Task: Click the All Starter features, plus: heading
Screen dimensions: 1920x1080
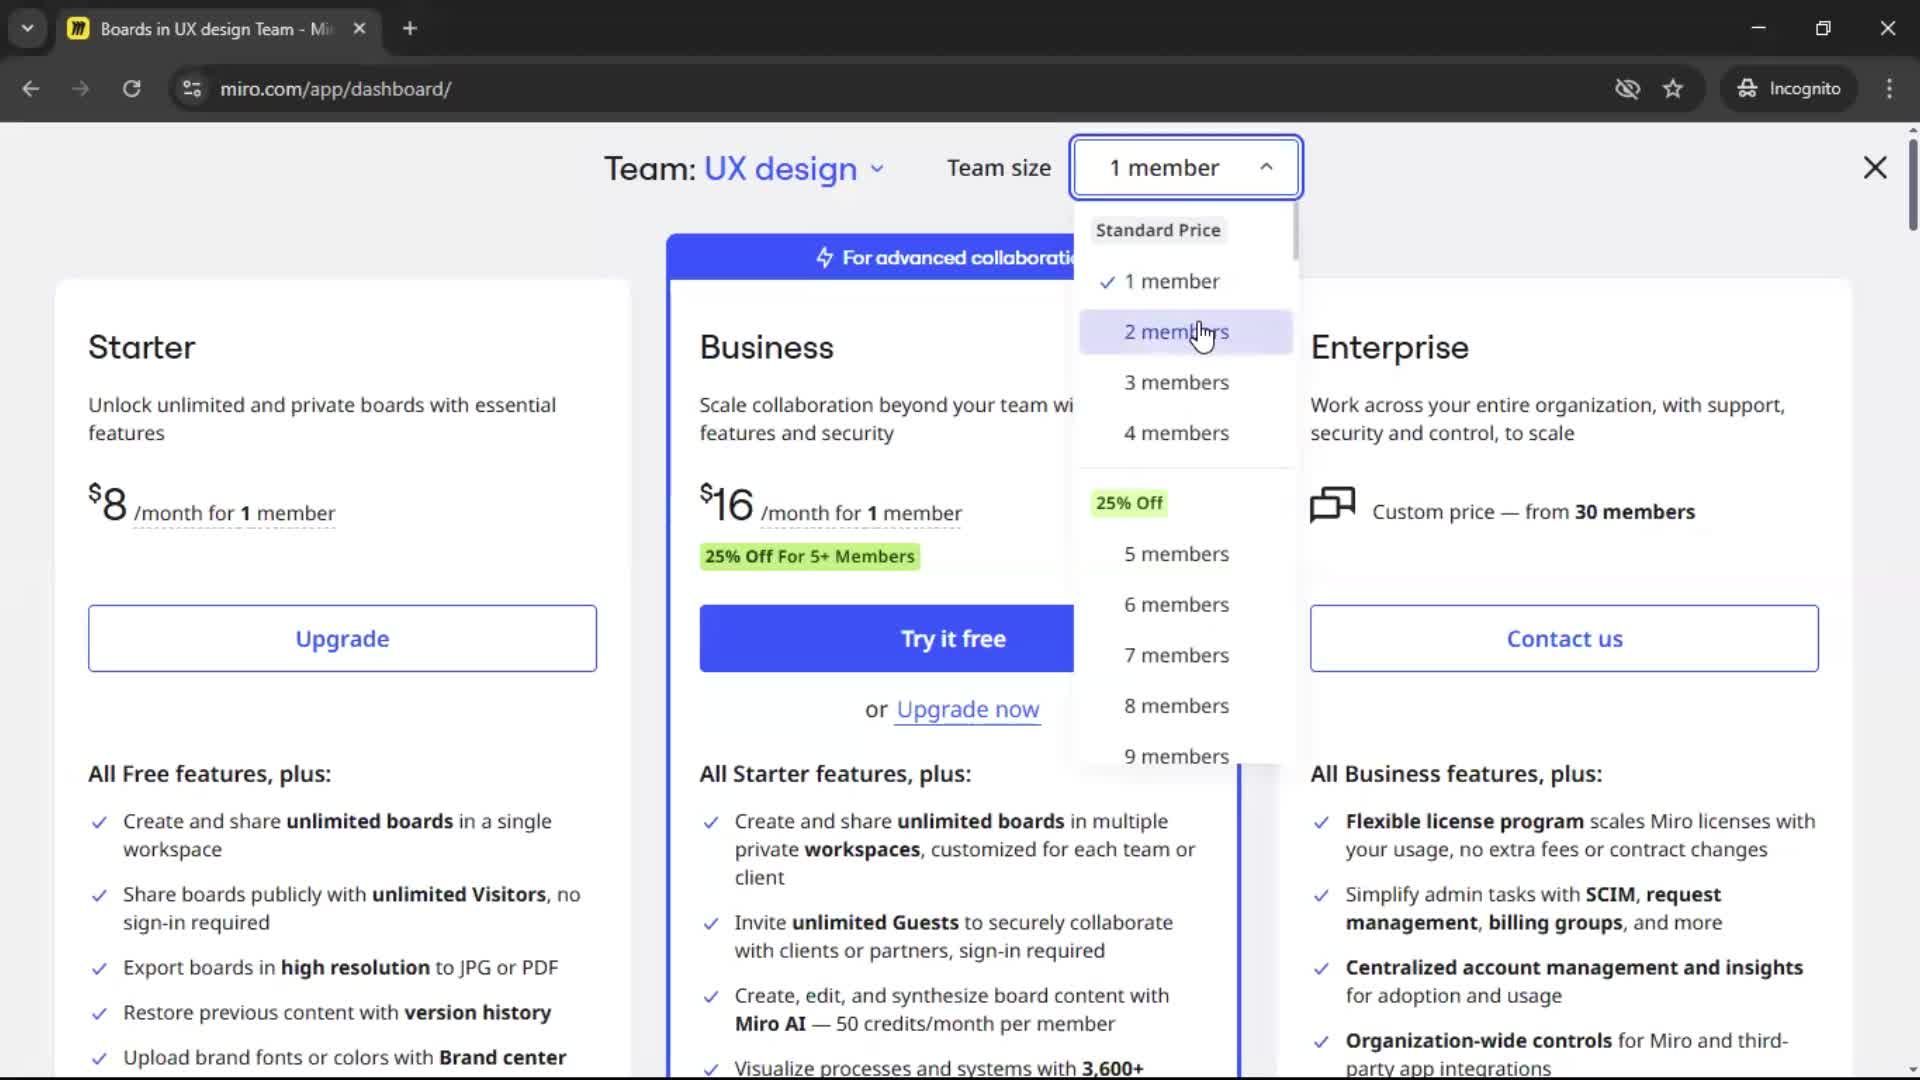Action: pos(835,774)
